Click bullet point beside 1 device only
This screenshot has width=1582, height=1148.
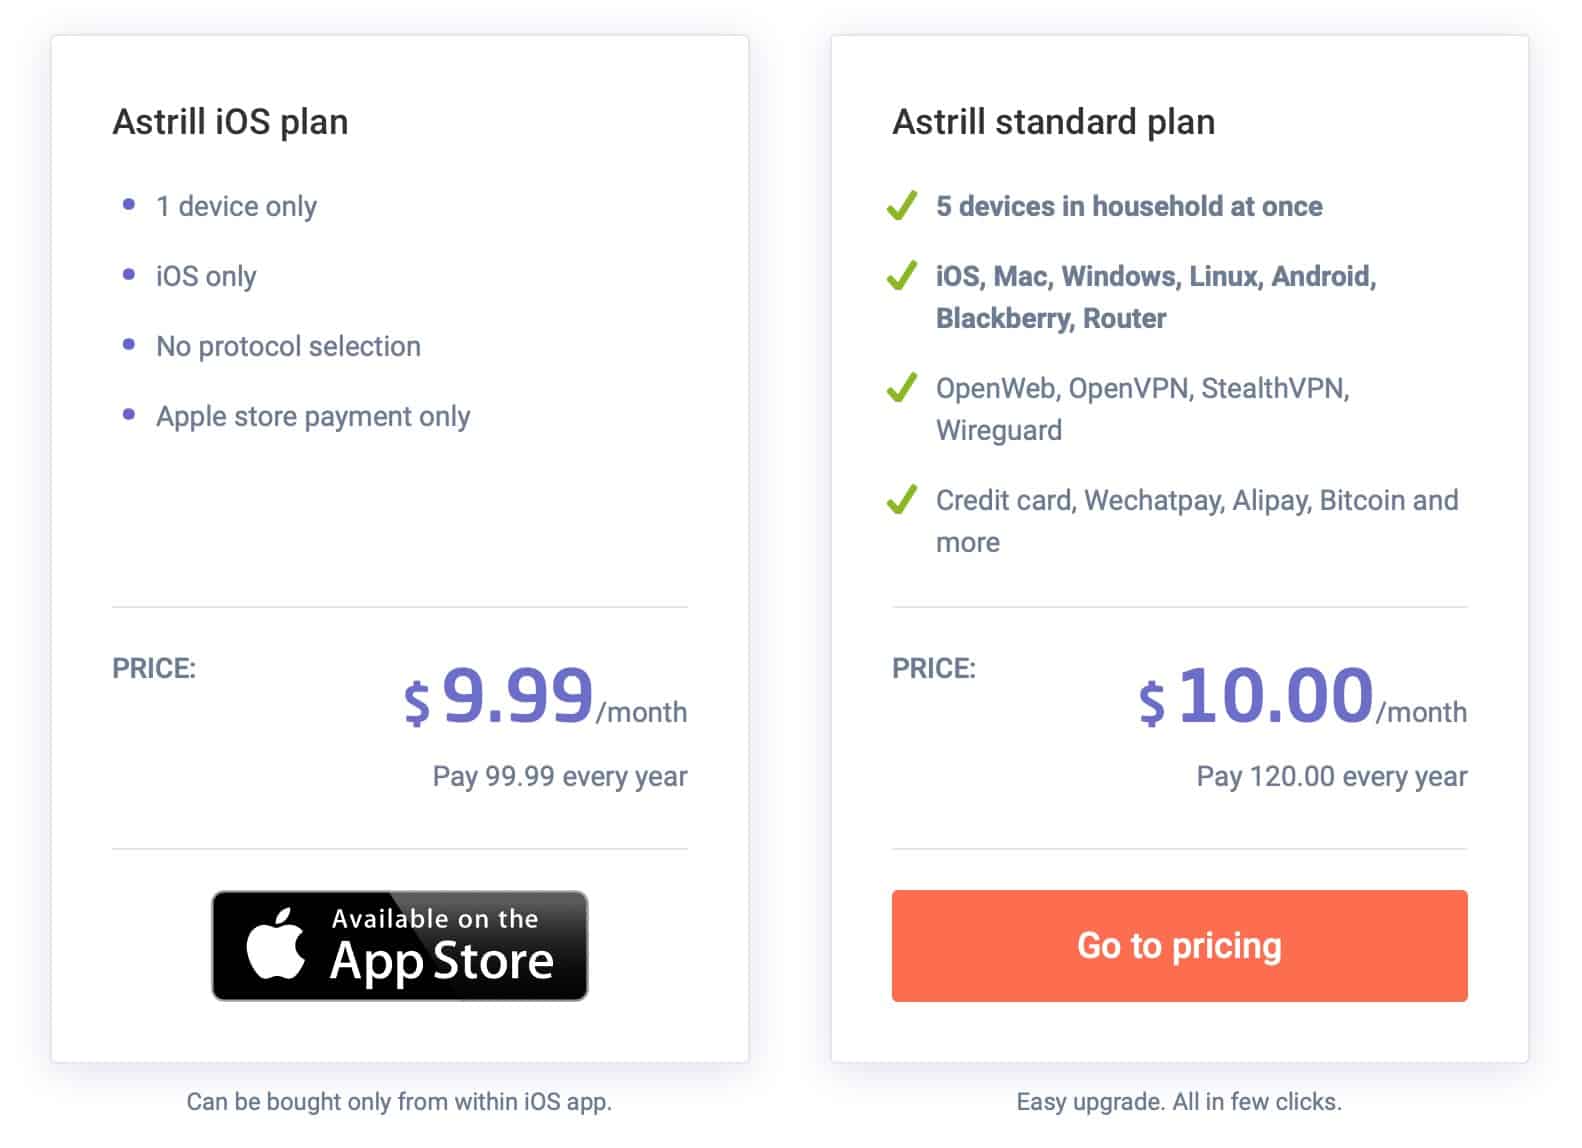(x=128, y=205)
